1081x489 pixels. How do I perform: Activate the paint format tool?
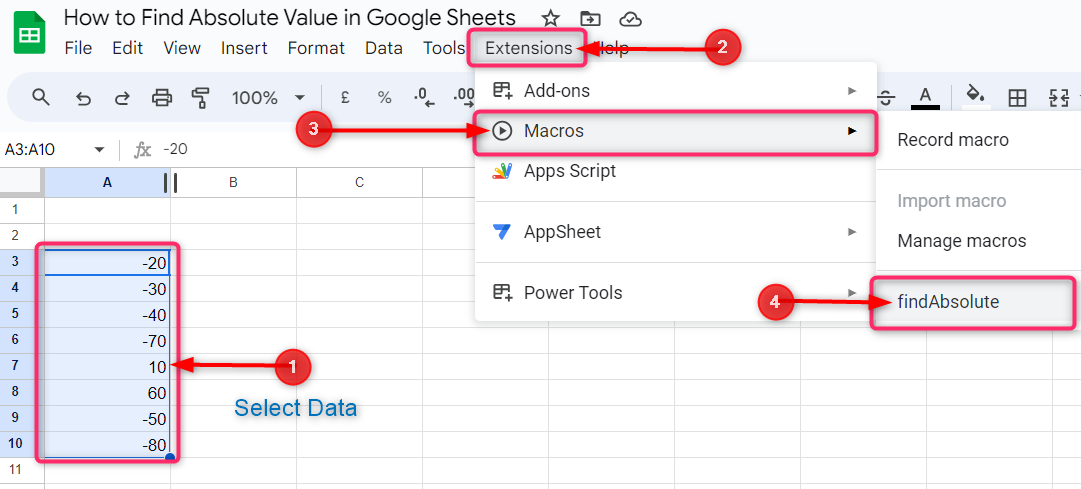click(x=201, y=97)
